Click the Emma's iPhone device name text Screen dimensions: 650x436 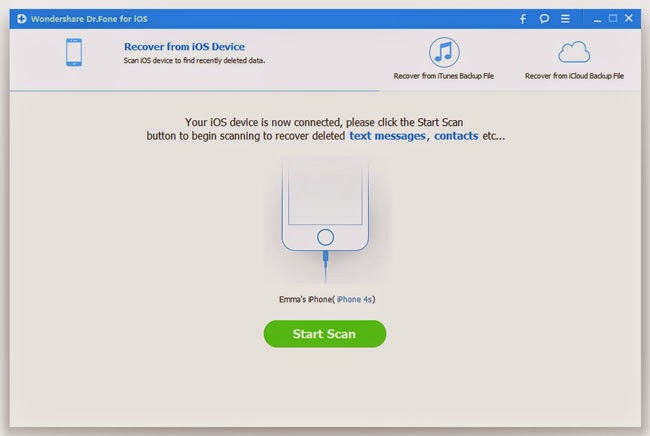pyautogui.click(x=306, y=299)
